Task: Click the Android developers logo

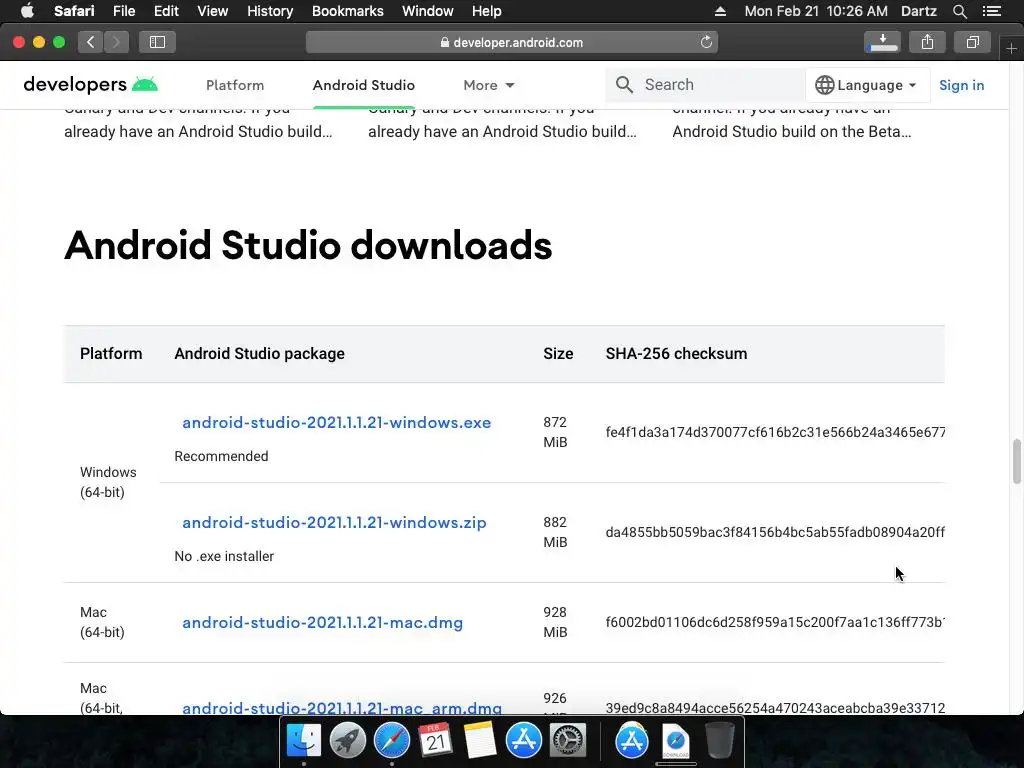Action: [x=91, y=84]
